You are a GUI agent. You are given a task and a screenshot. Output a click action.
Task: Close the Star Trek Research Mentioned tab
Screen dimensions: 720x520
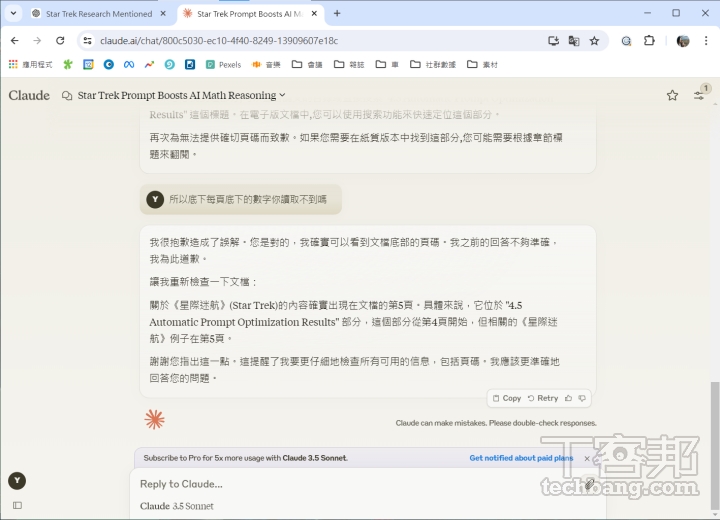click(163, 14)
